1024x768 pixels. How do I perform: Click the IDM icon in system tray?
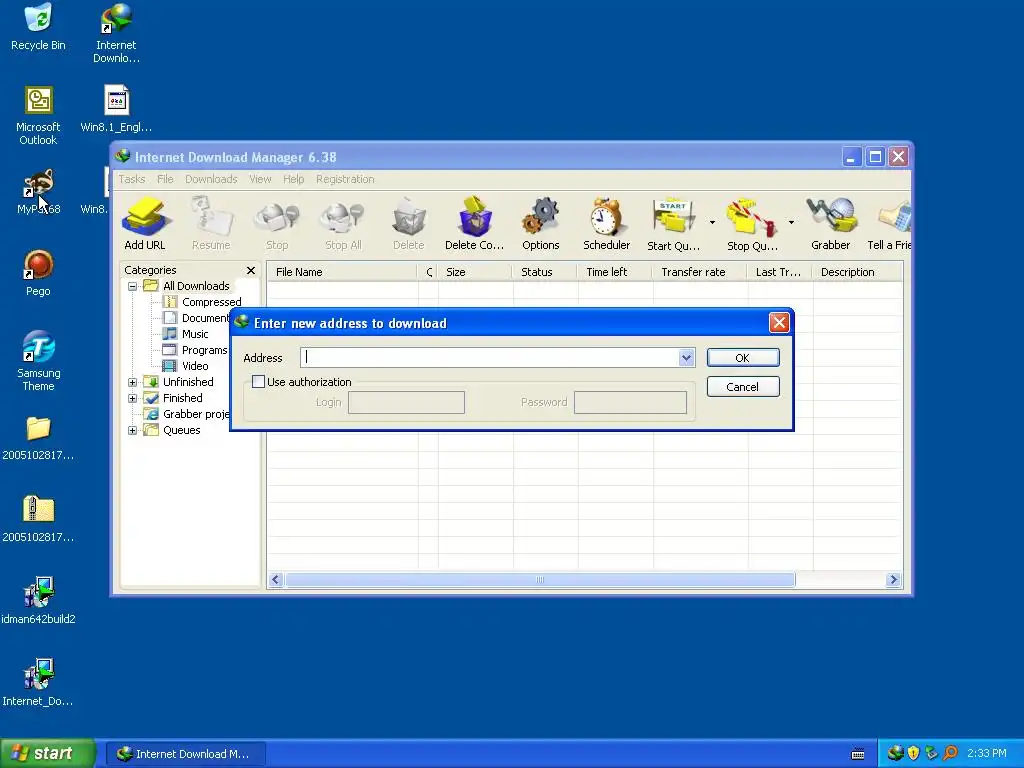(895, 753)
